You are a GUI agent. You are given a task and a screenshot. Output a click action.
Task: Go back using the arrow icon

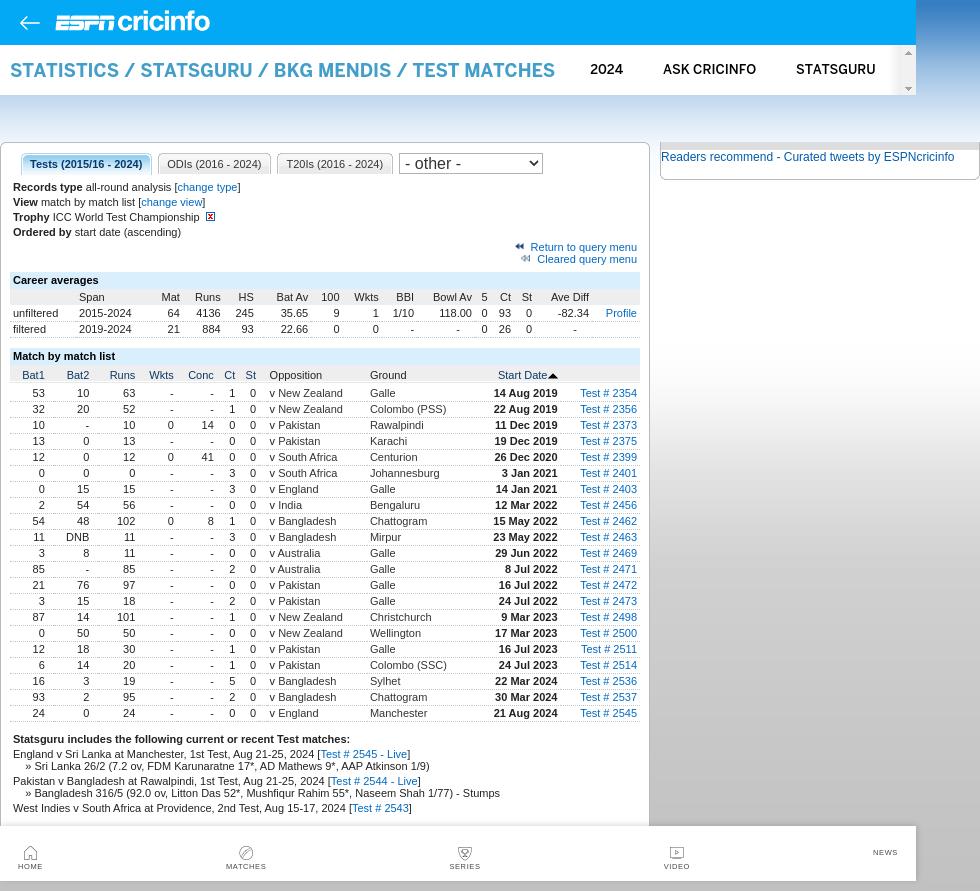click(29, 23)
